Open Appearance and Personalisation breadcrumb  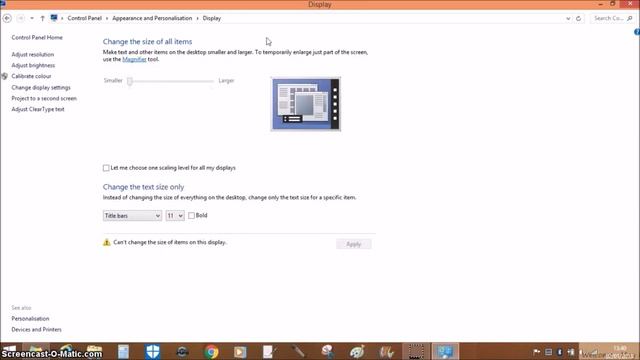click(152, 18)
